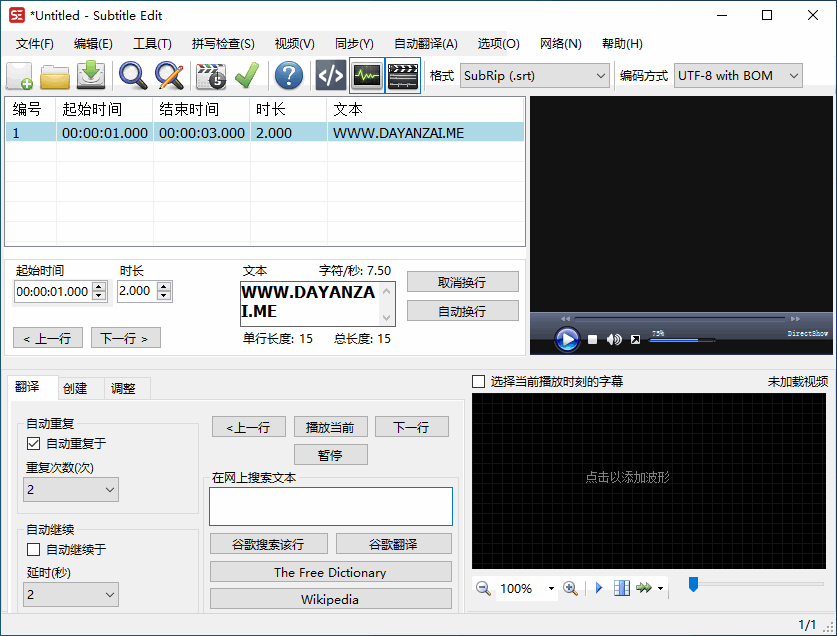Play video with blue play button
The image size is (837, 636).
coord(567,339)
